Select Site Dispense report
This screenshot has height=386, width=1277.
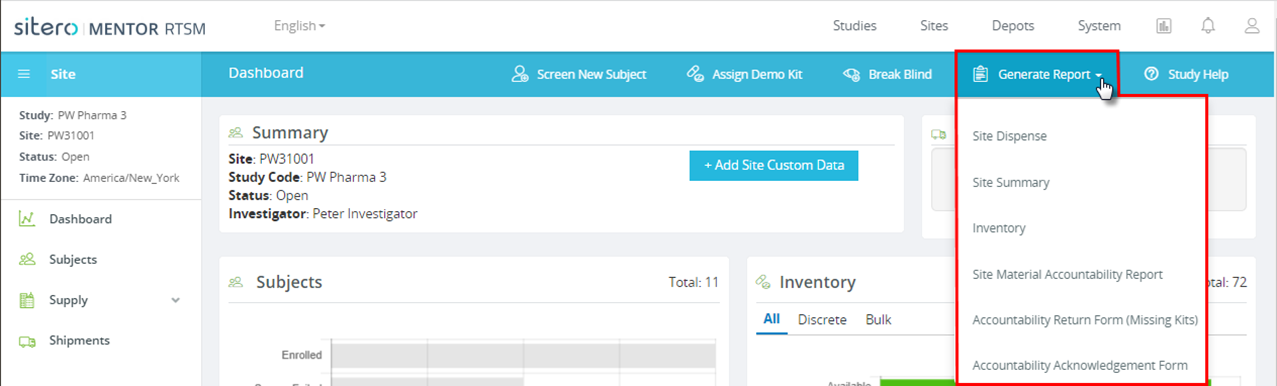click(x=1009, y=136)
